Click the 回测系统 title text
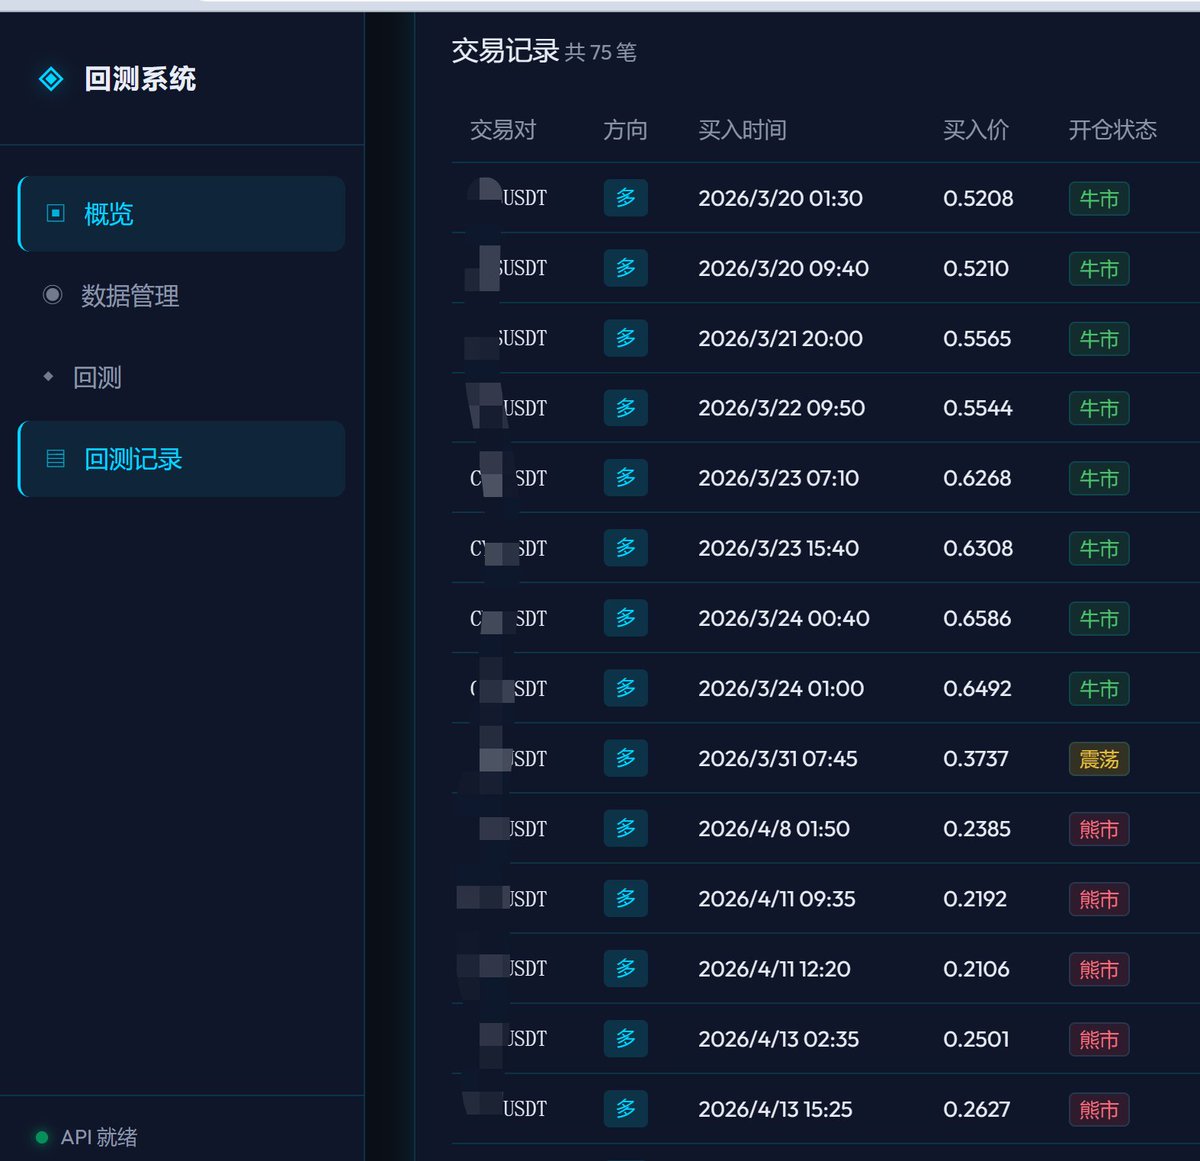Image resolution: width=1200 pixels, height=1161 pixels. 140,79
